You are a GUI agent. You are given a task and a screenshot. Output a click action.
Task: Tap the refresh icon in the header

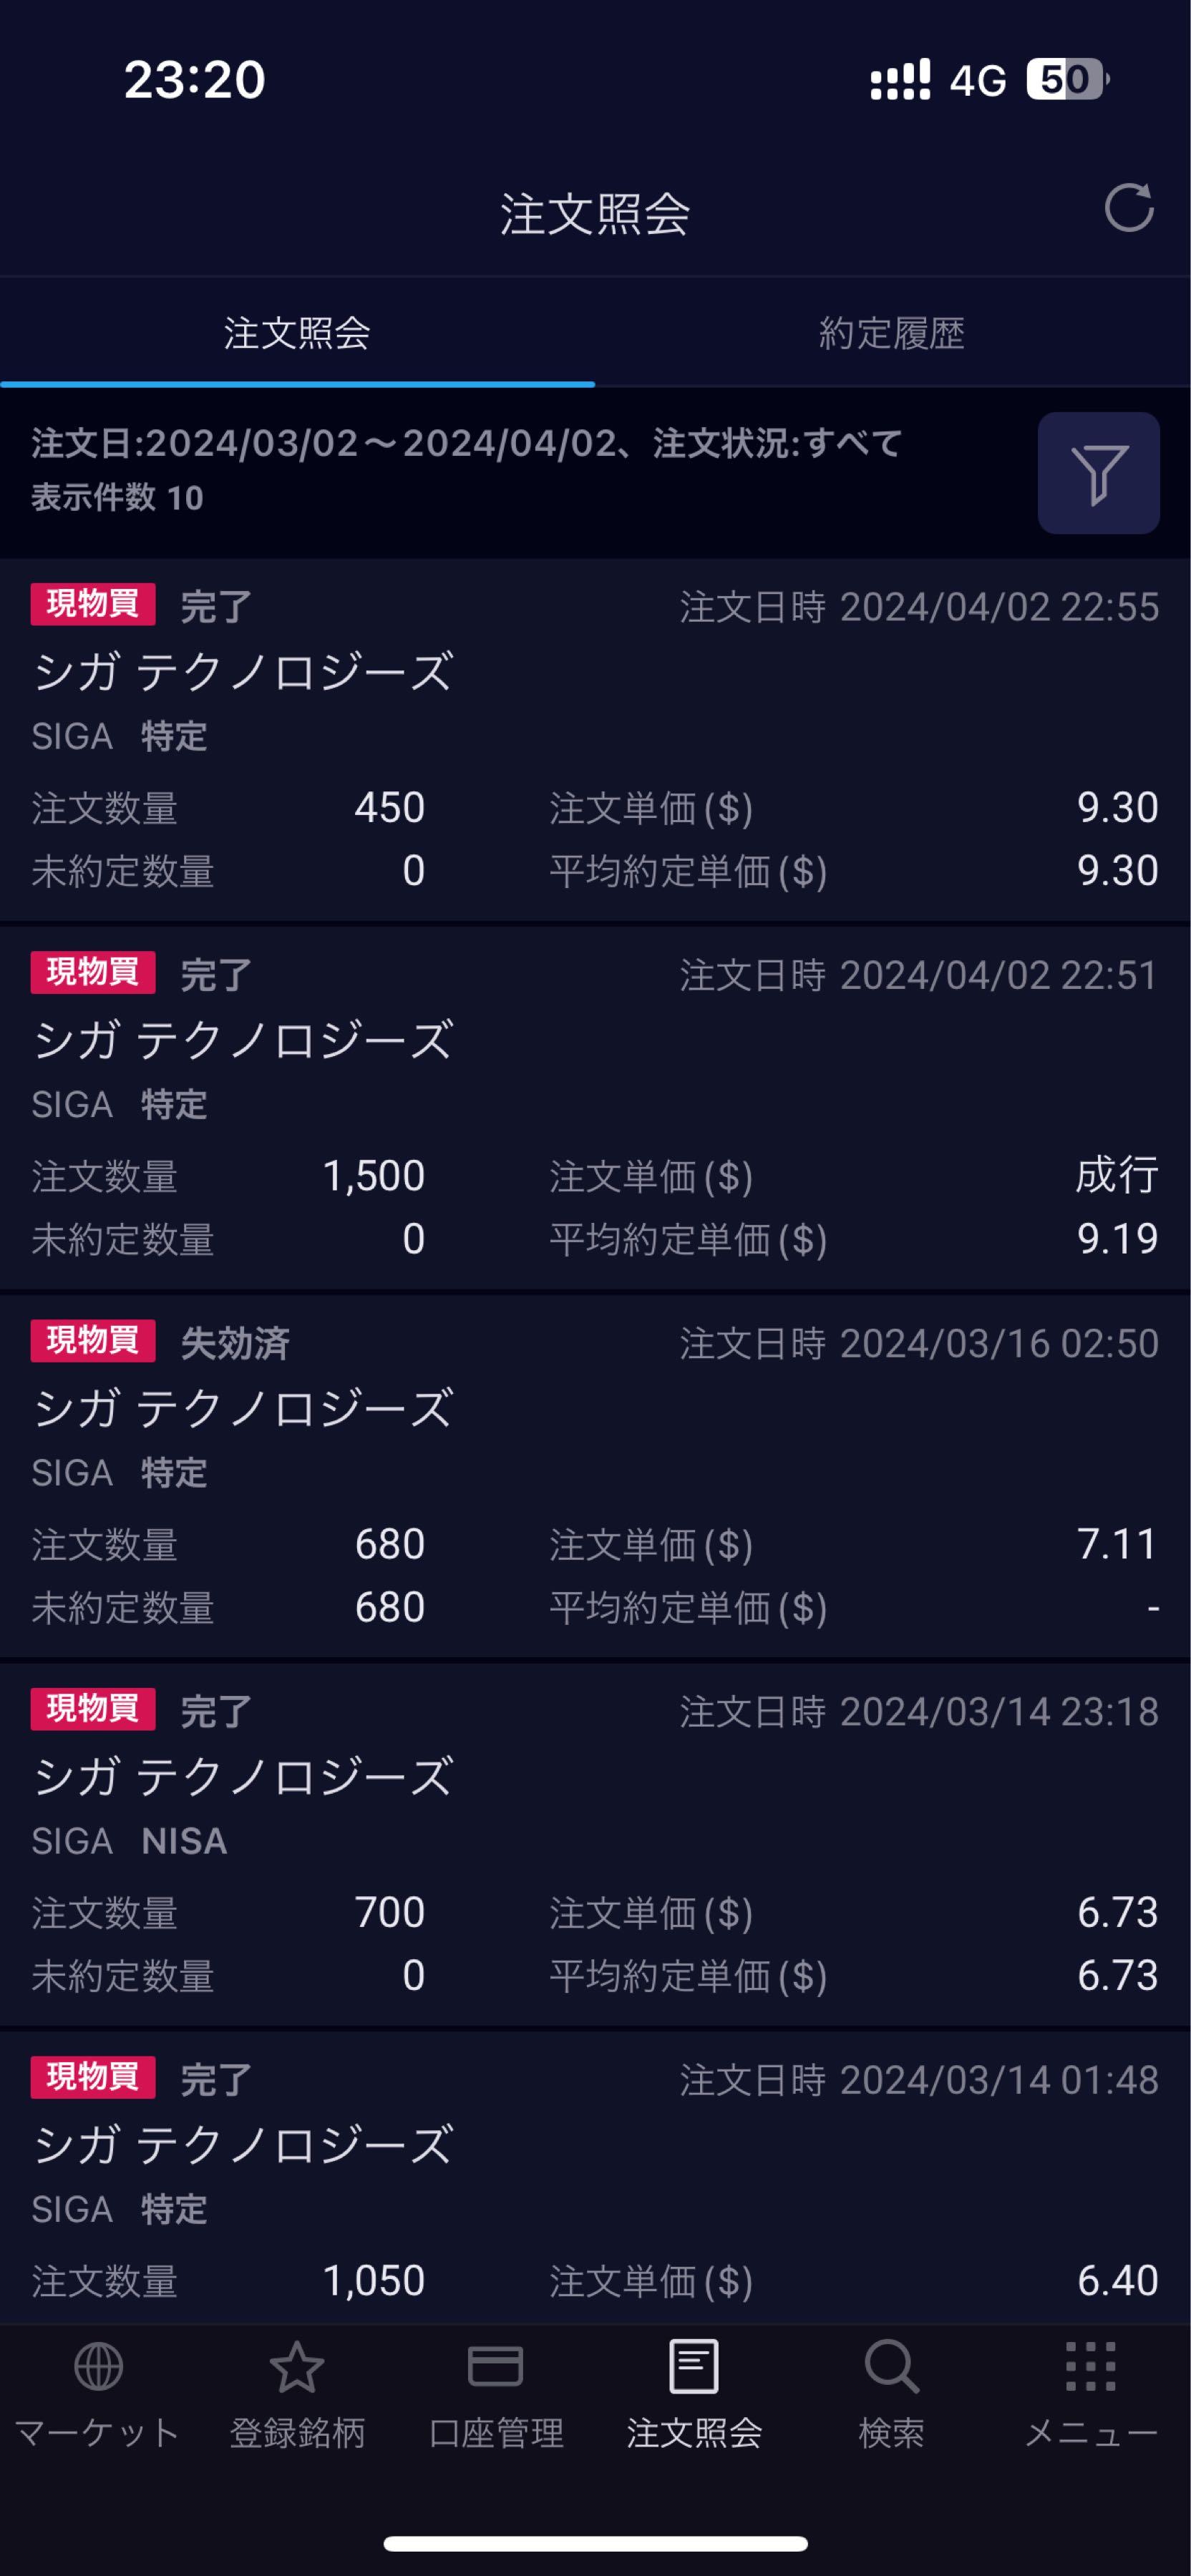(x=1128, y=209)
